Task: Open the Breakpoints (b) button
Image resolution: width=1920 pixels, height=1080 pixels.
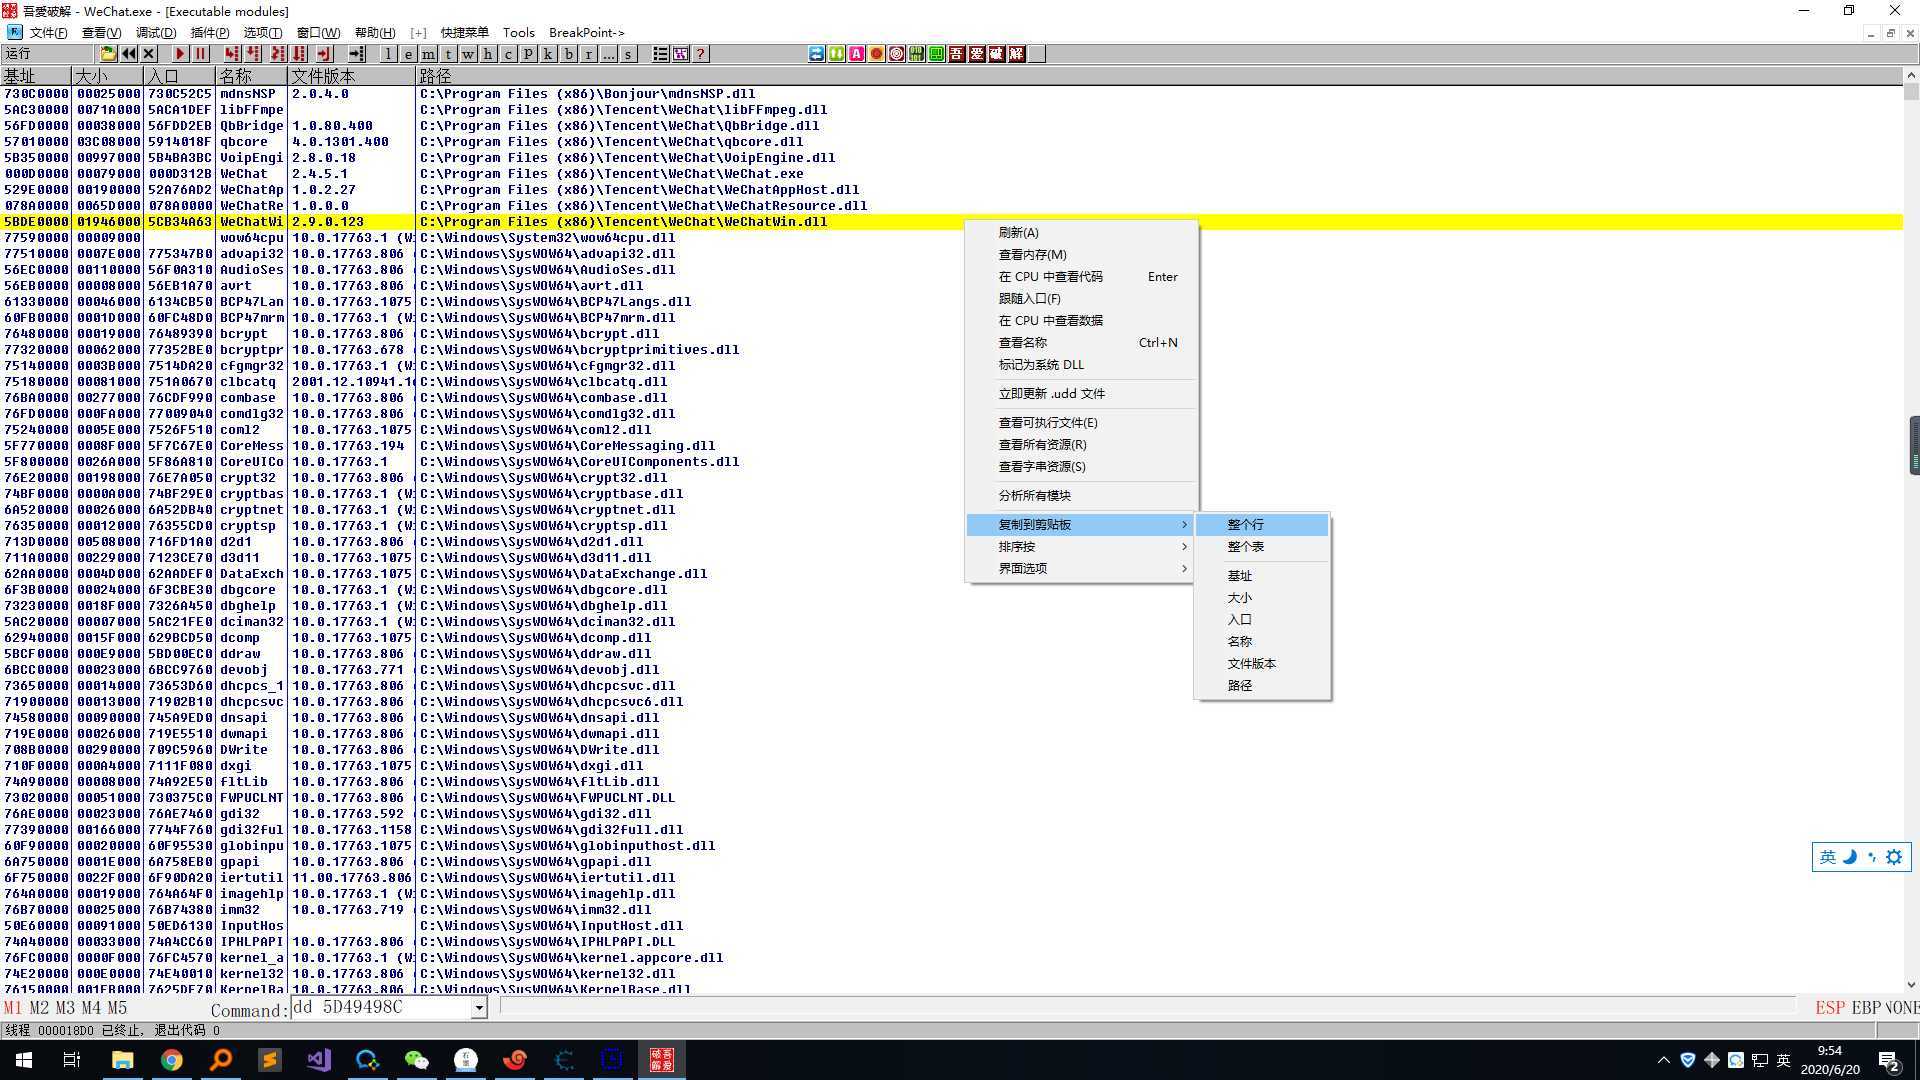Action: pyautogui.click(x=569, y=54)
